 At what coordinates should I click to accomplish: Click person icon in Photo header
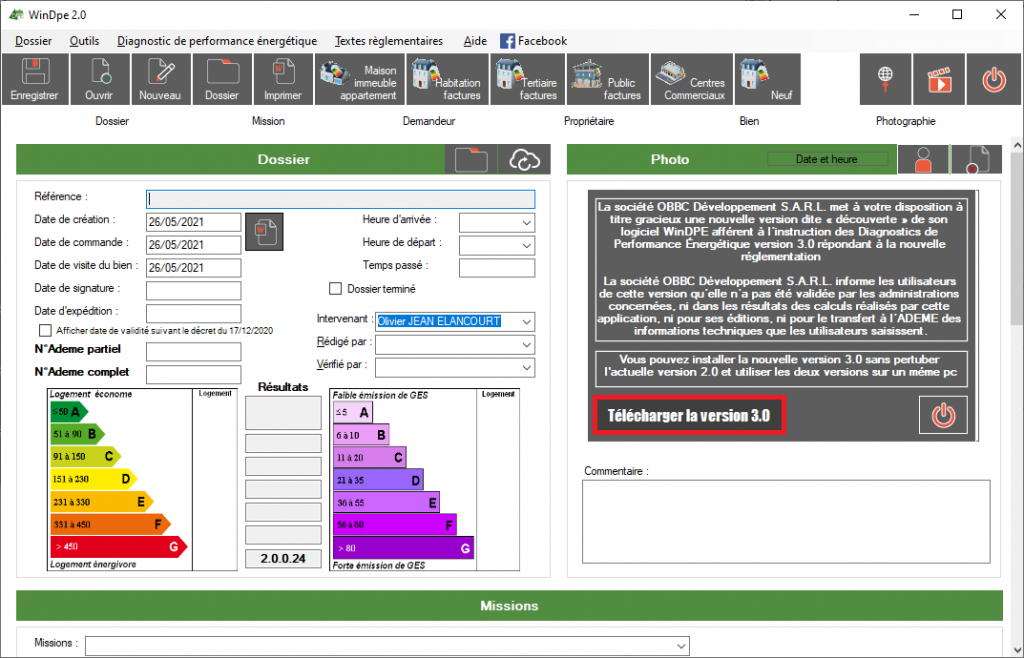point(923,159)
